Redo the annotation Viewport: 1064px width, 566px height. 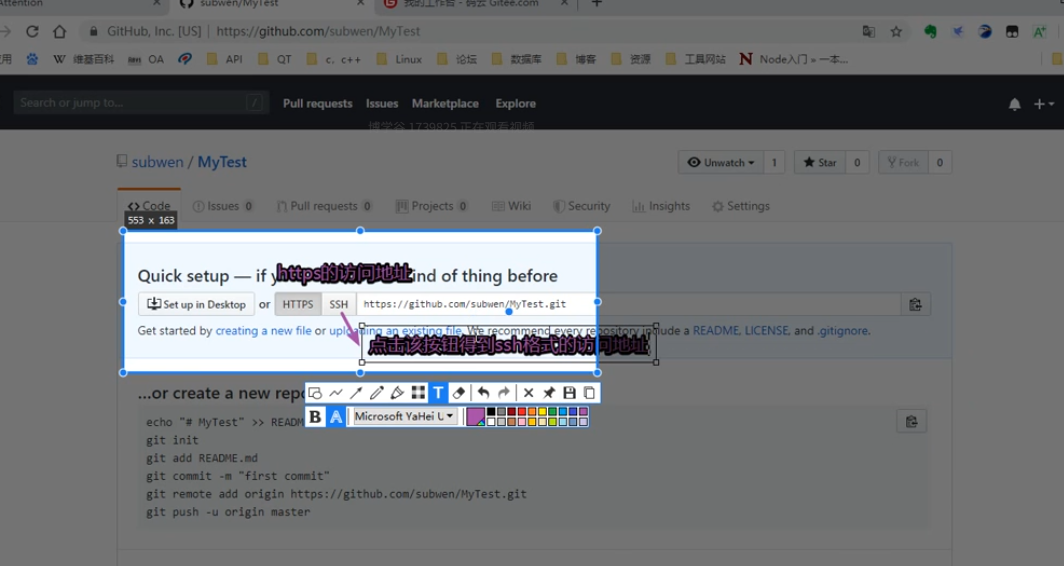click(x=504, y=393)
